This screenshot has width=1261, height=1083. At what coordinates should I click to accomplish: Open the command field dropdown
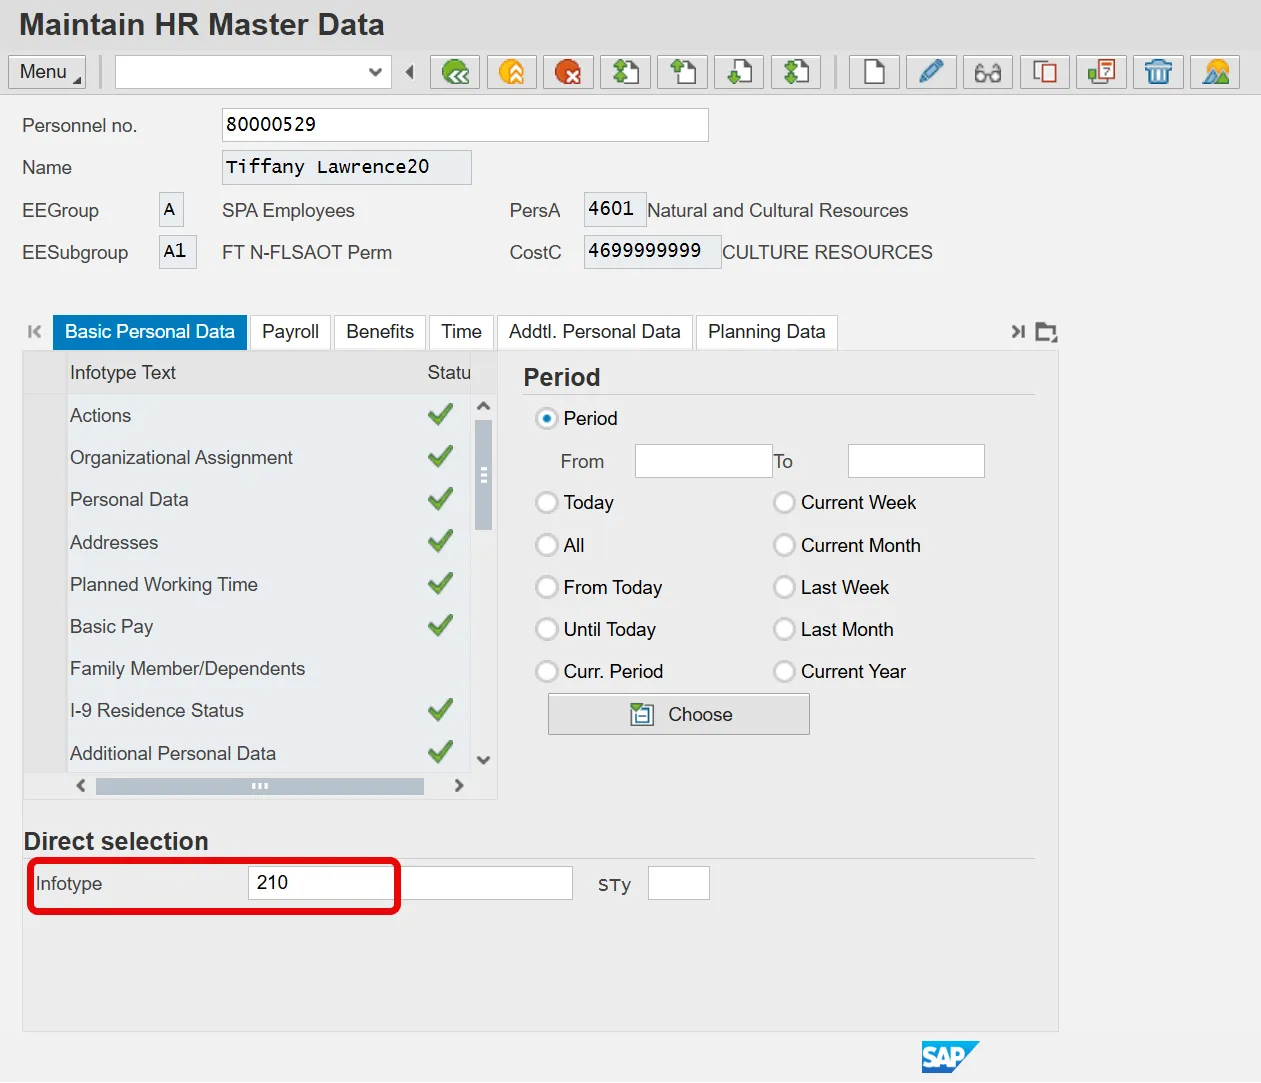375,72
